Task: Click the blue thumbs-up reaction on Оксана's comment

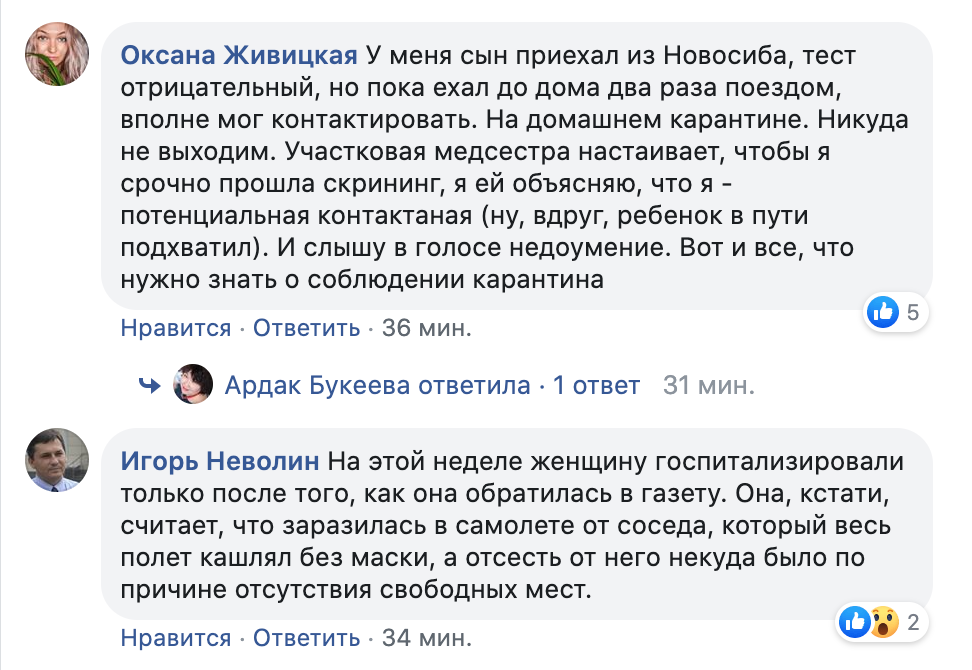Action: pos(883,313)
